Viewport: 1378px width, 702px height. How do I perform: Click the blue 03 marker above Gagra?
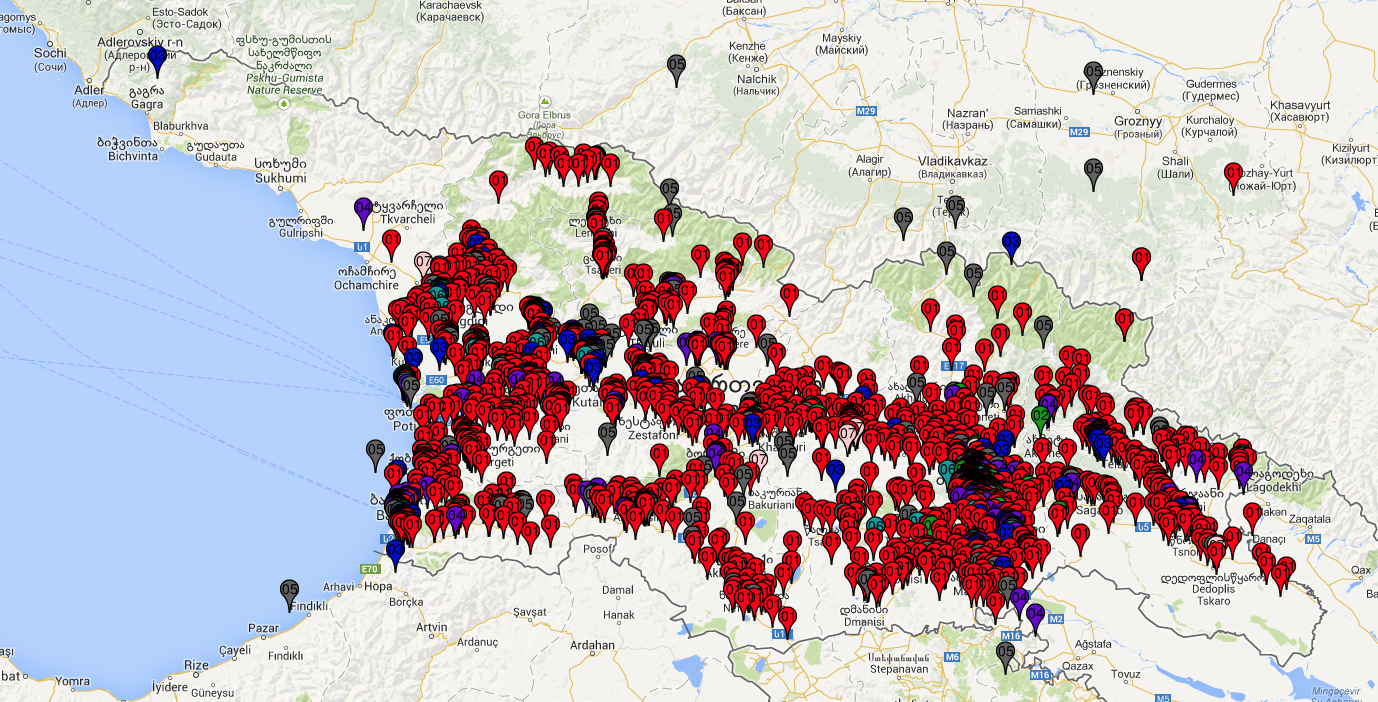tap(157, 59)
